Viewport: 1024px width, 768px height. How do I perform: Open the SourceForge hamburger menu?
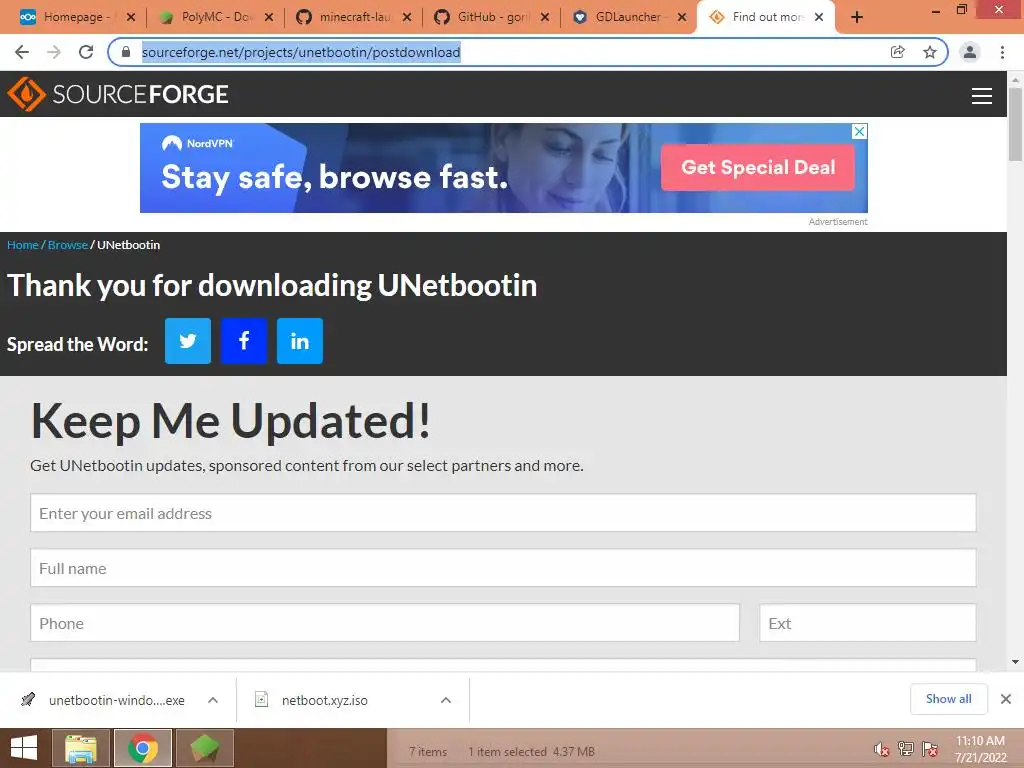pos(981,95)
